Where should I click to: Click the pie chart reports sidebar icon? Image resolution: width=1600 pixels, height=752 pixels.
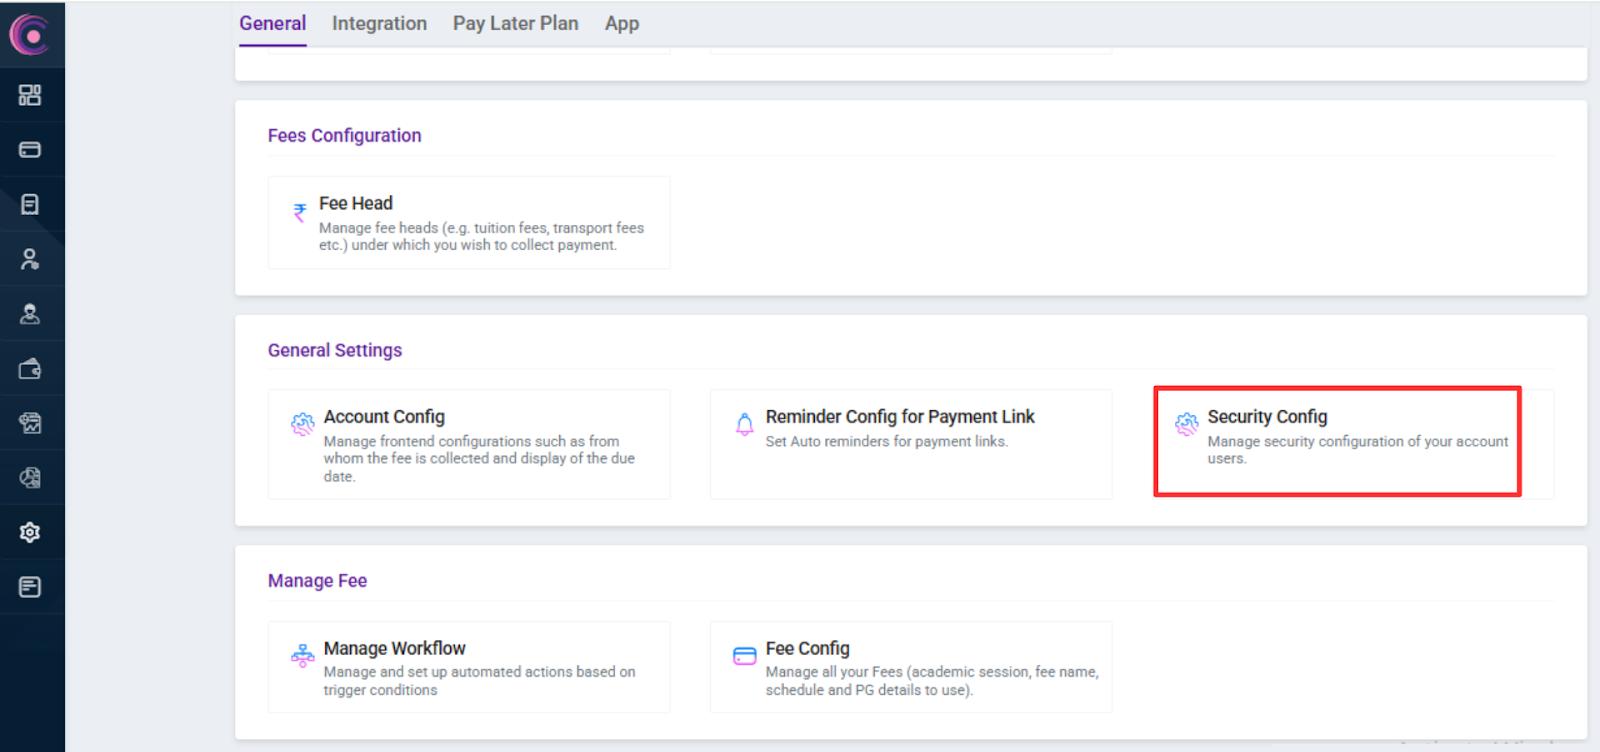click(30, 478)
